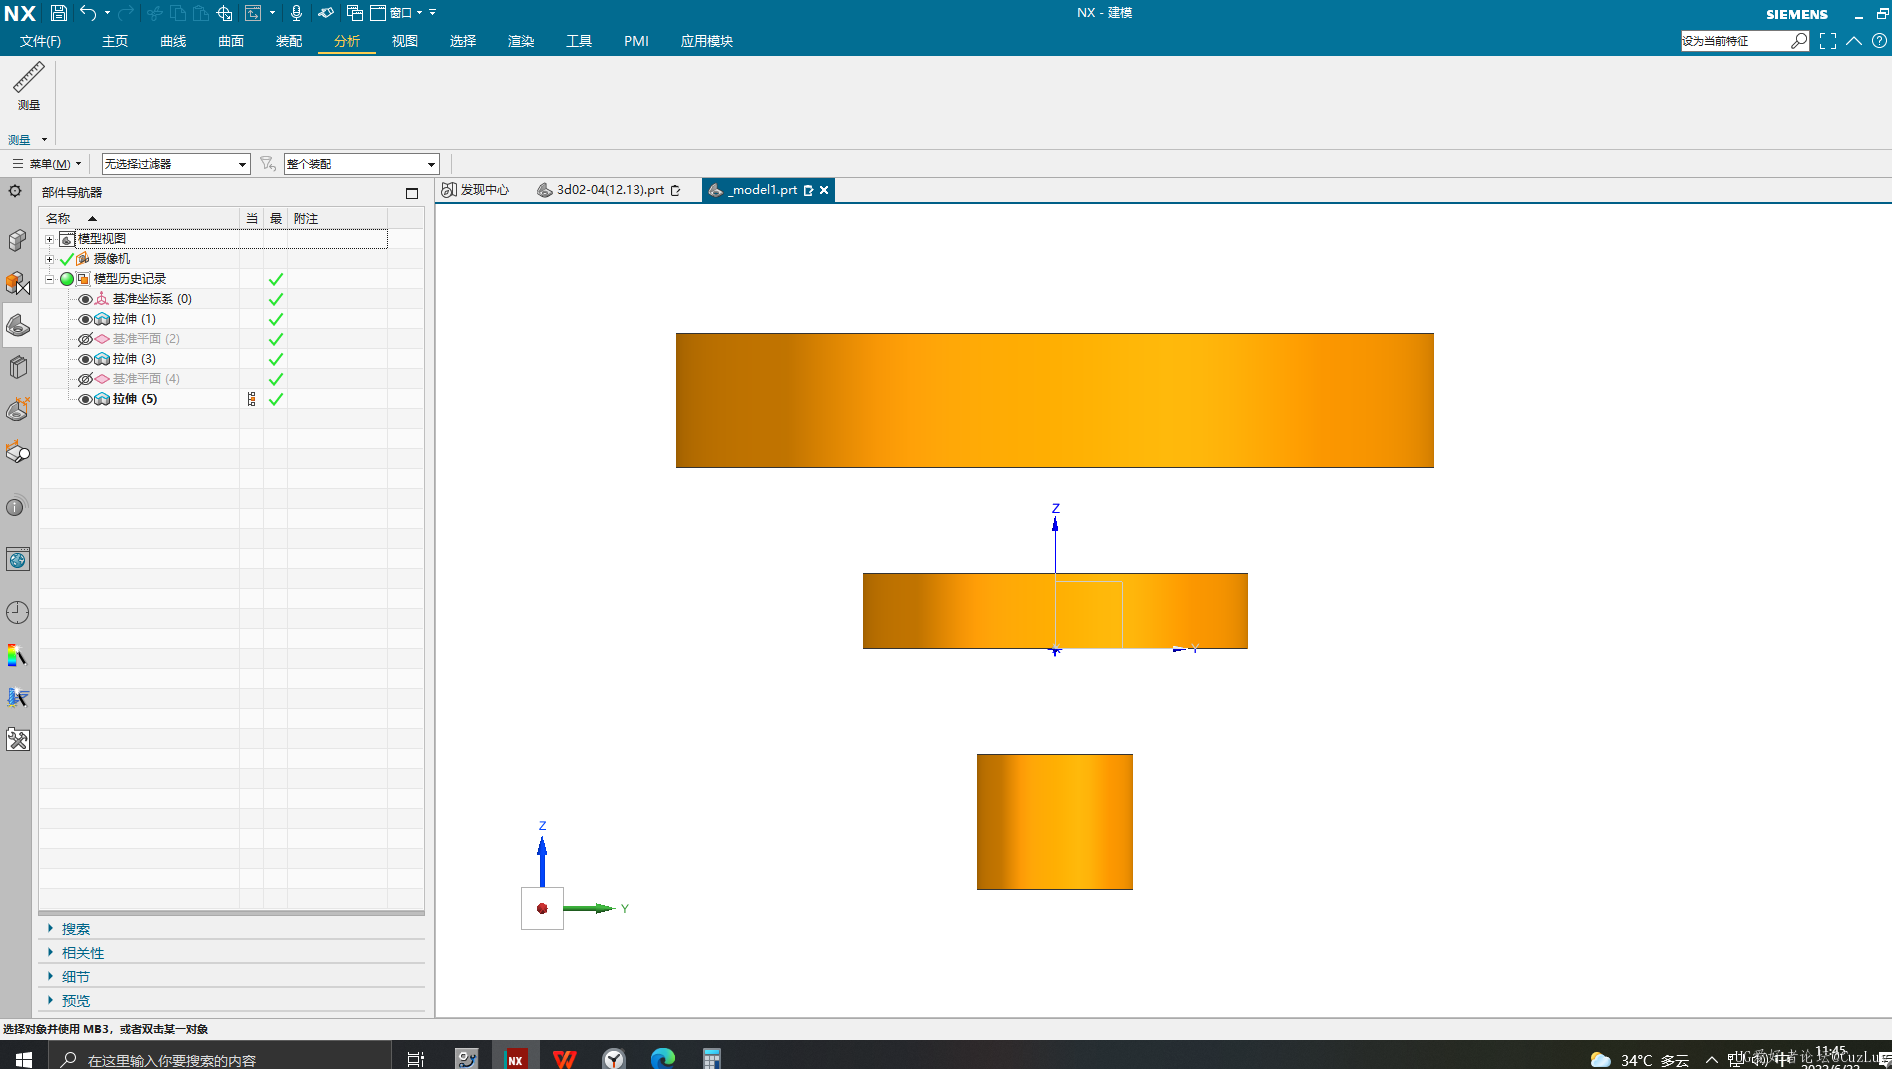Click the selection filter funnel icon

point(267,163)
